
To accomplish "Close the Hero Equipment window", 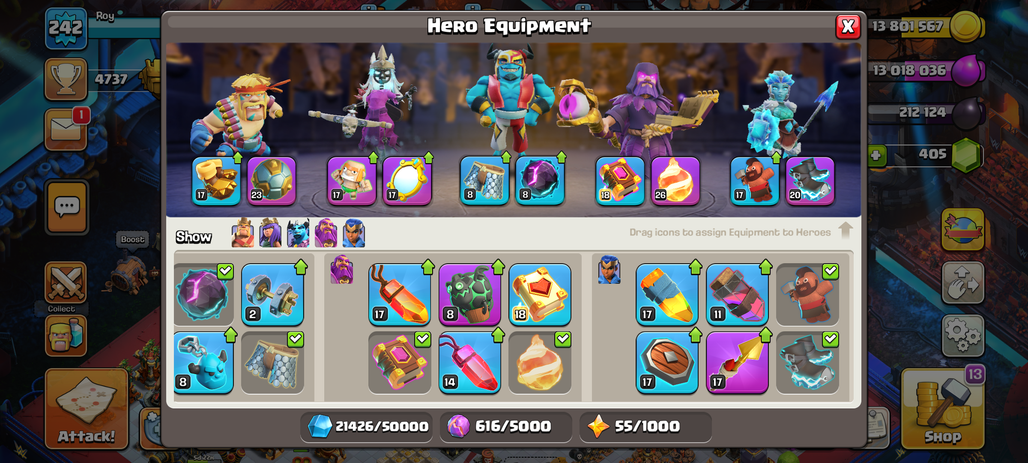I will pyautogui.click(x=848, y=26).
